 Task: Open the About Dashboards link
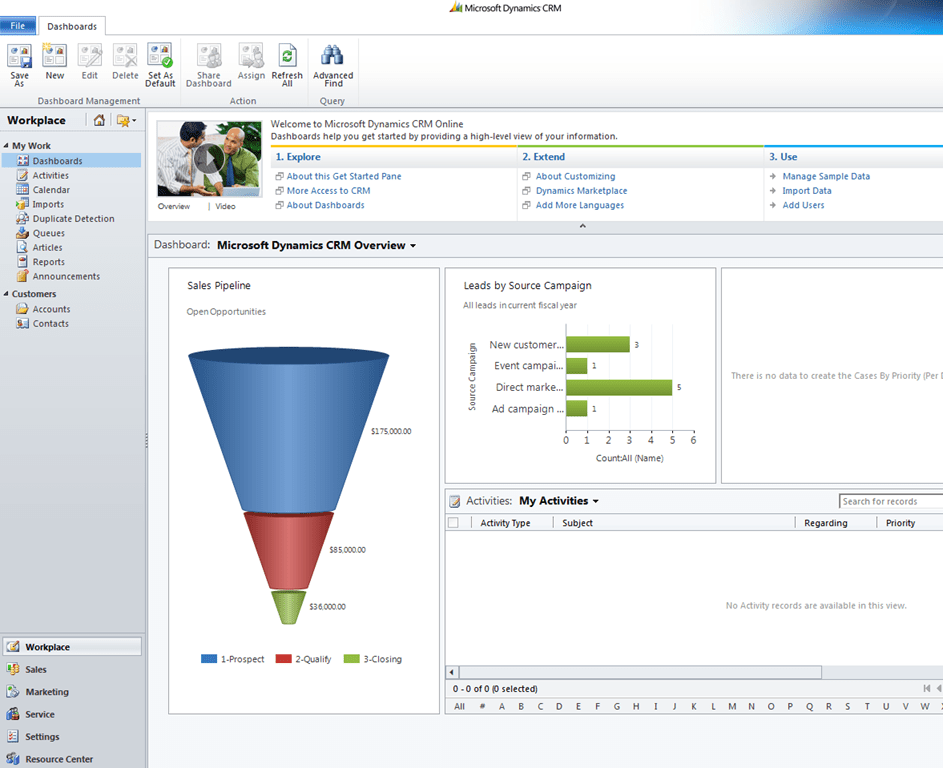pos(325,205)
